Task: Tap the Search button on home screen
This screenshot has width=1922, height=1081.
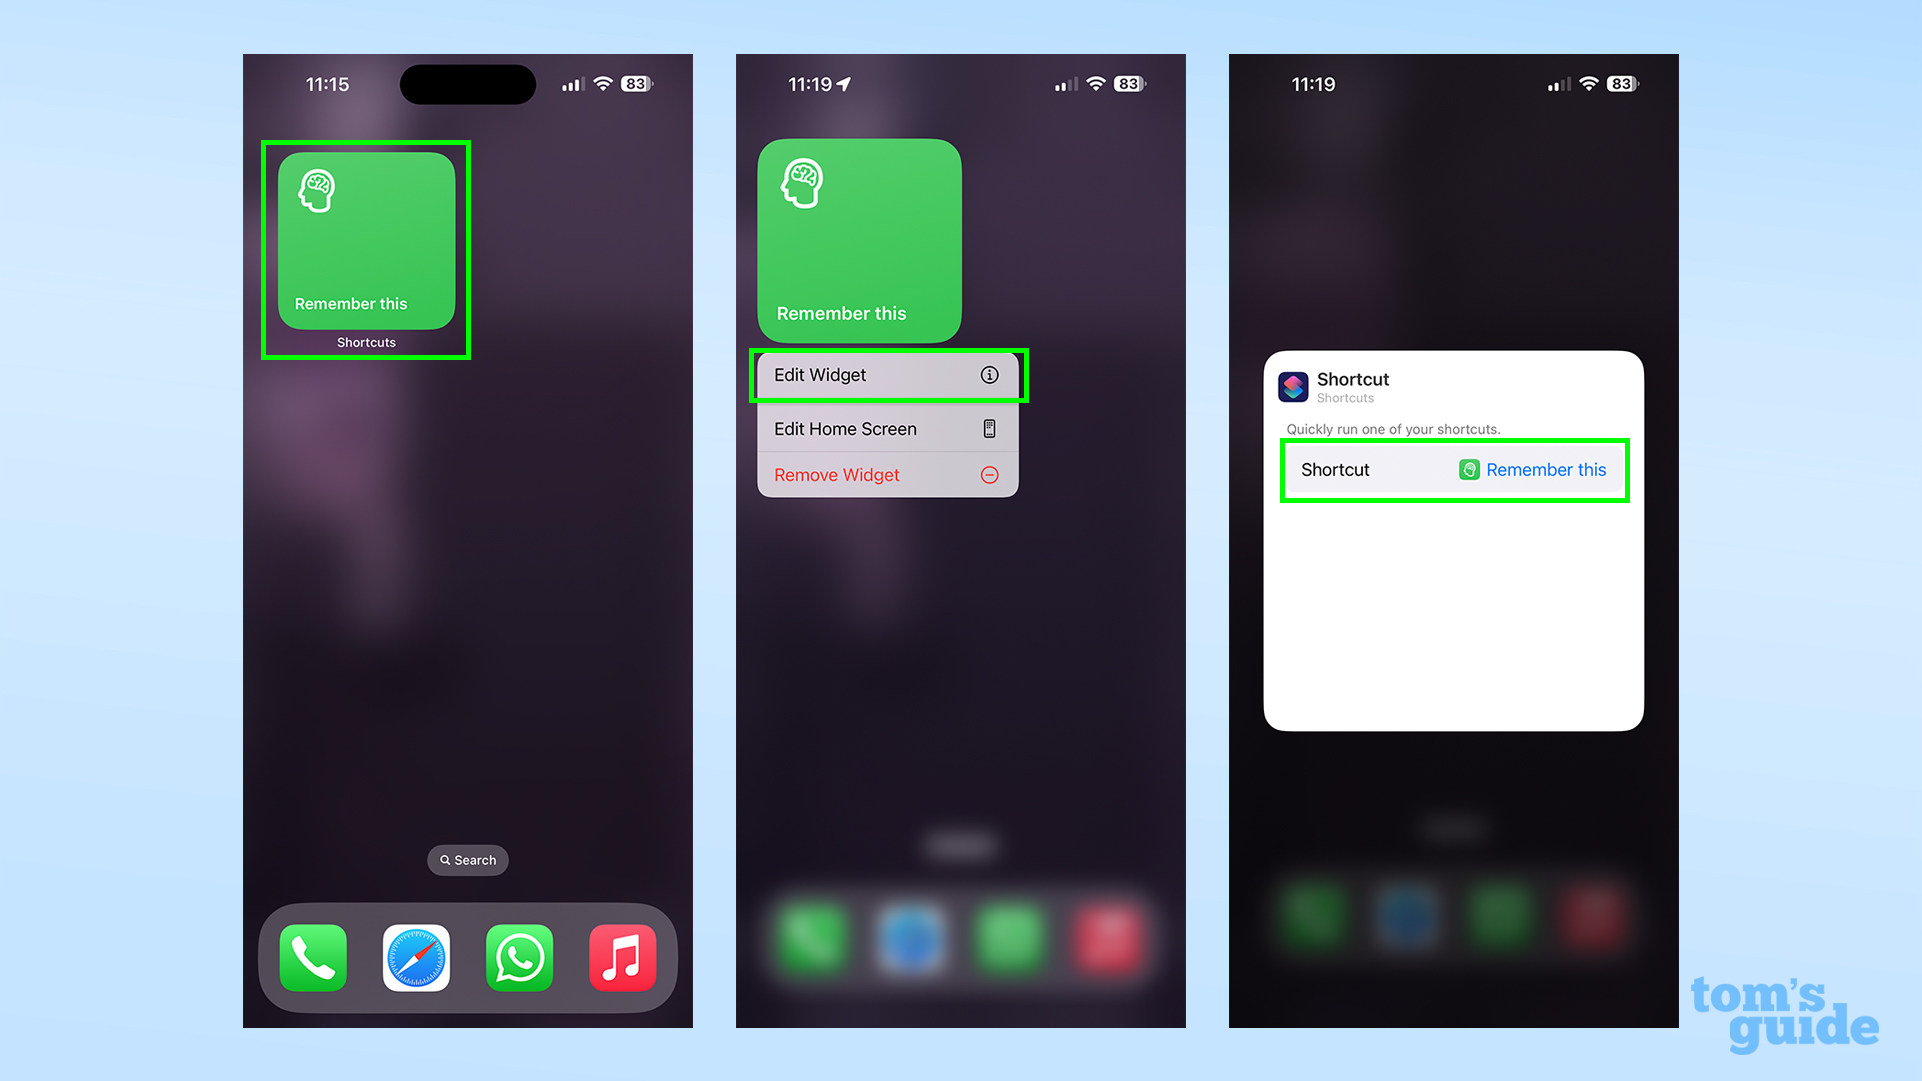Action: [x=467, y=859]
